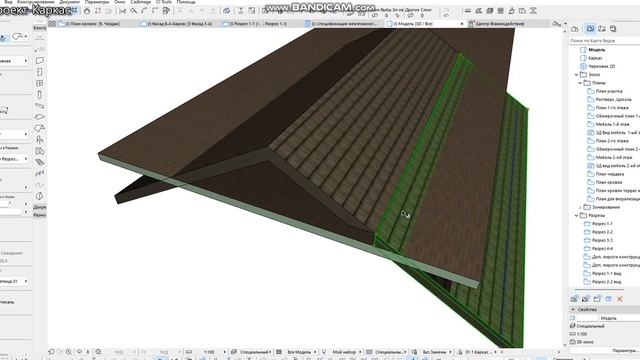
Task: Open the Publisher Sets navigator icon
Action: pyautogui.click(x=613, y=29)
